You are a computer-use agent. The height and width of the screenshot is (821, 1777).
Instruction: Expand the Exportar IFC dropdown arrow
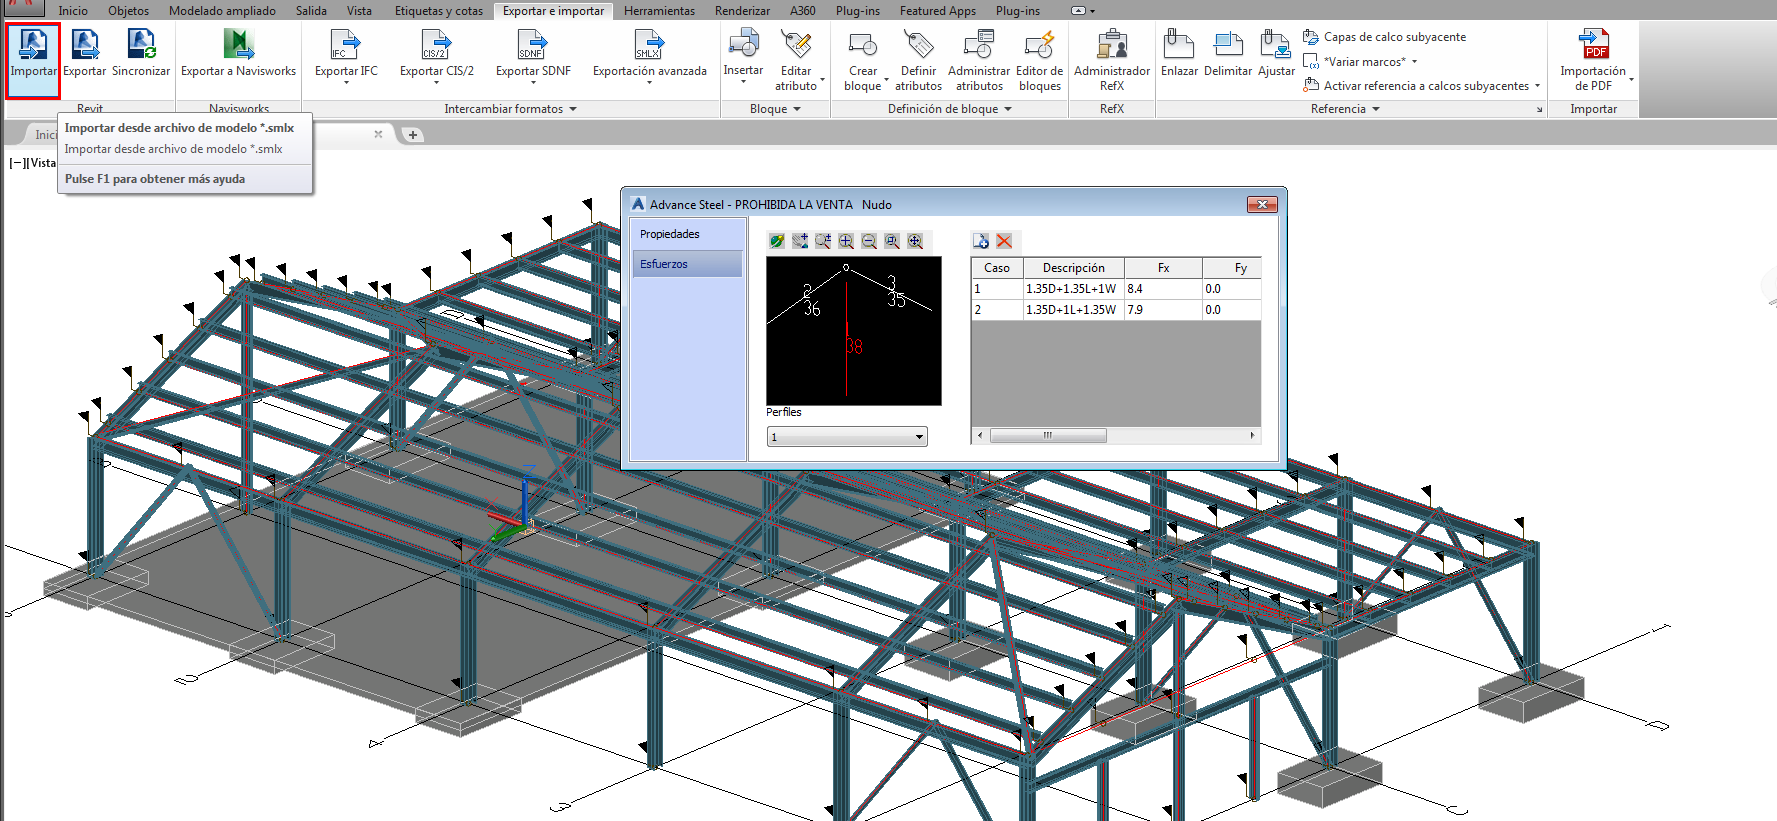click(346, 83)
